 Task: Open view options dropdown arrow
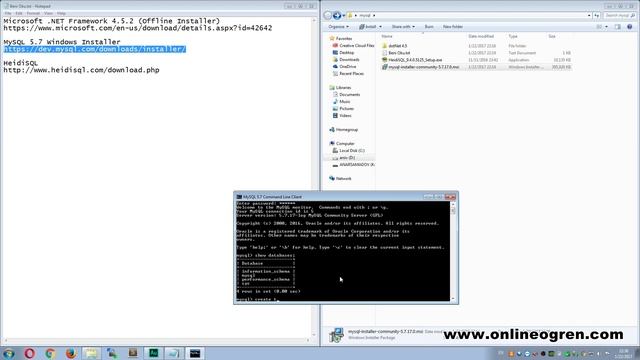606,27
